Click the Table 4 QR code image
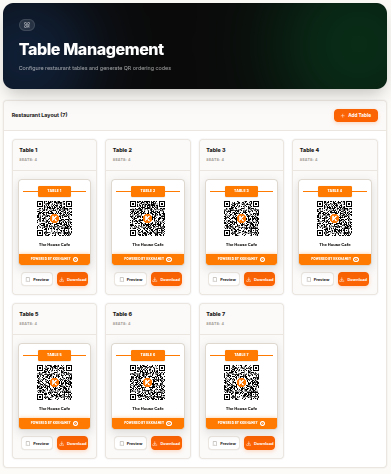 click(x=335, y=219)
